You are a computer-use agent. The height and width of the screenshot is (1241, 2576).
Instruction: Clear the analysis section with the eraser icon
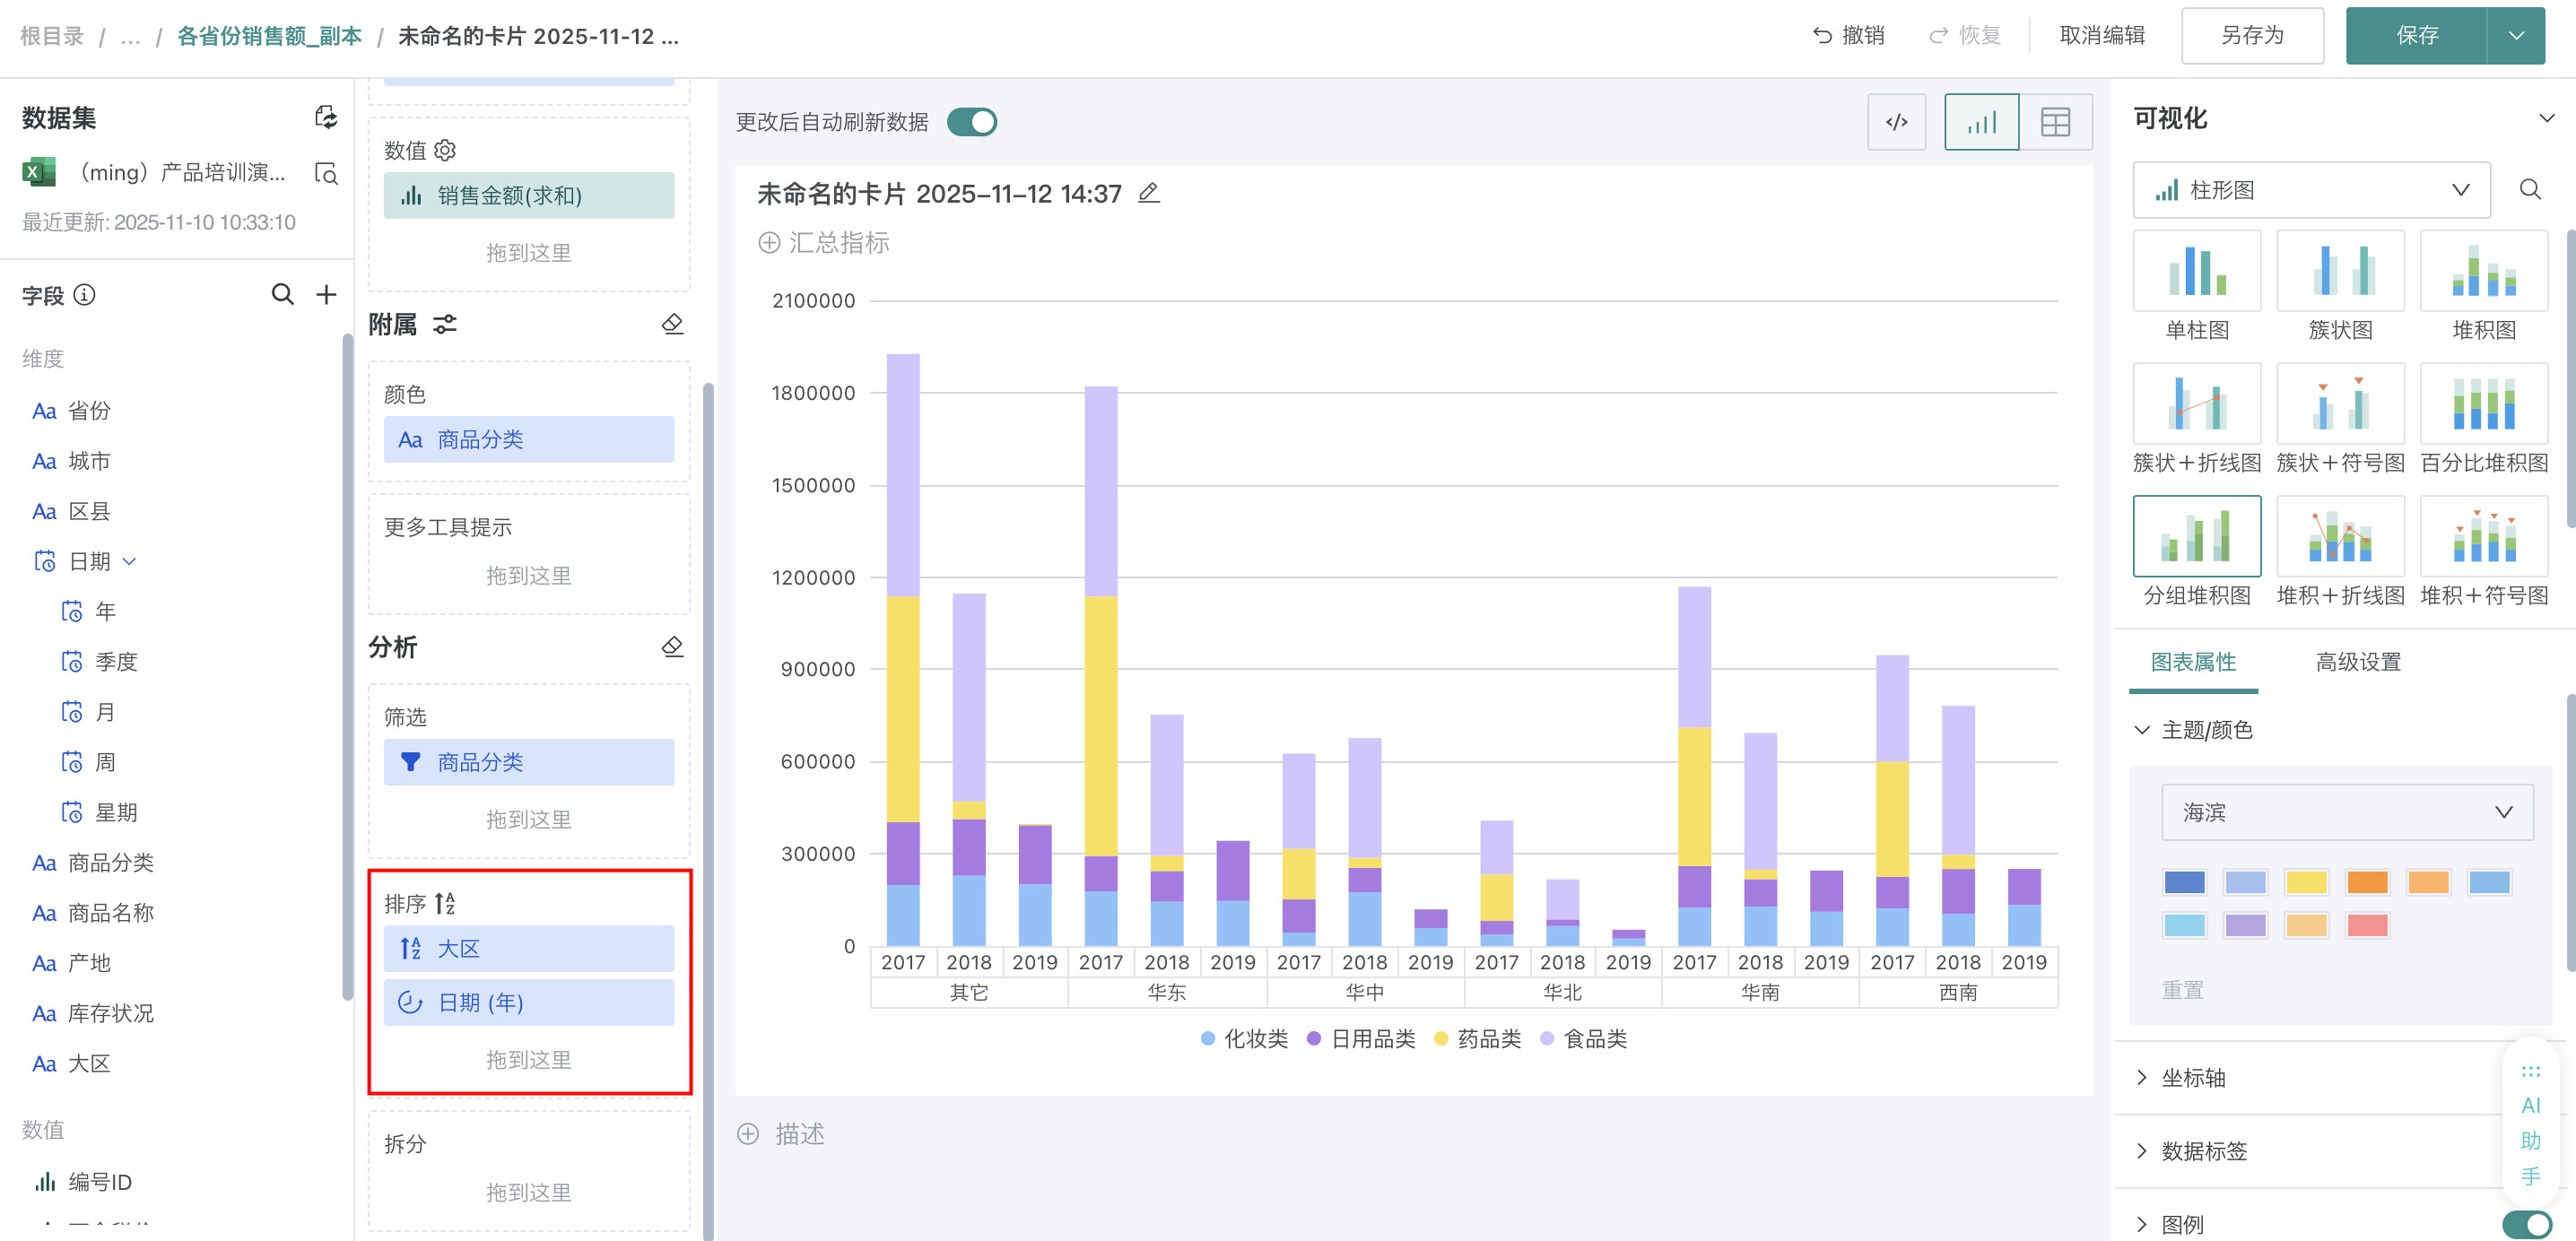click(672, 647)
